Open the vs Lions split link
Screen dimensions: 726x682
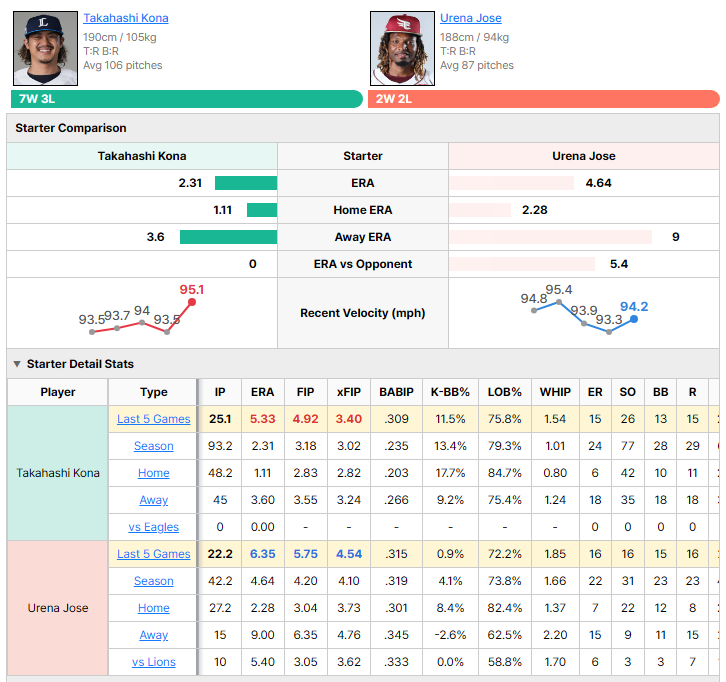154,662
